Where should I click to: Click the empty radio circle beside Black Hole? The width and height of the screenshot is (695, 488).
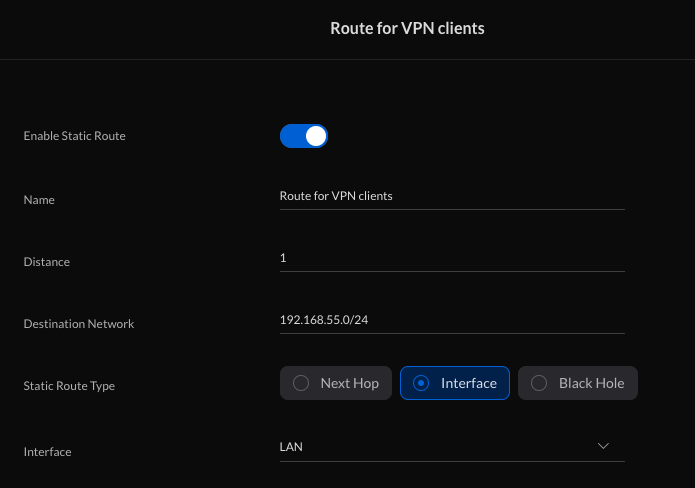tap(539, 383)
